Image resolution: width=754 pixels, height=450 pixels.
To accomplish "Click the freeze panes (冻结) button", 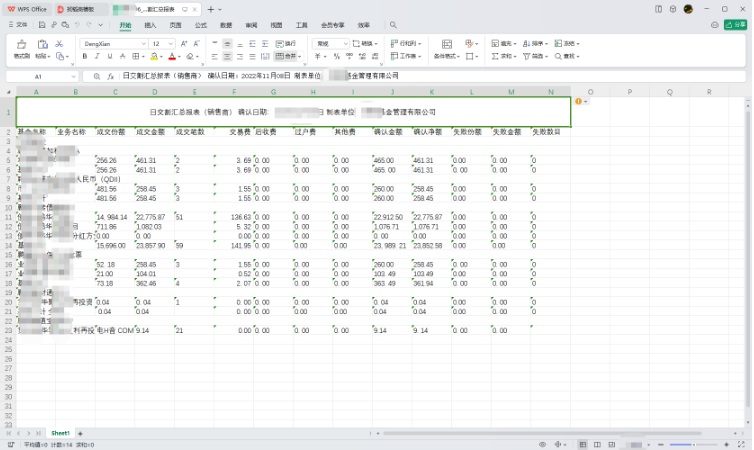I will [x=566, y=44].
